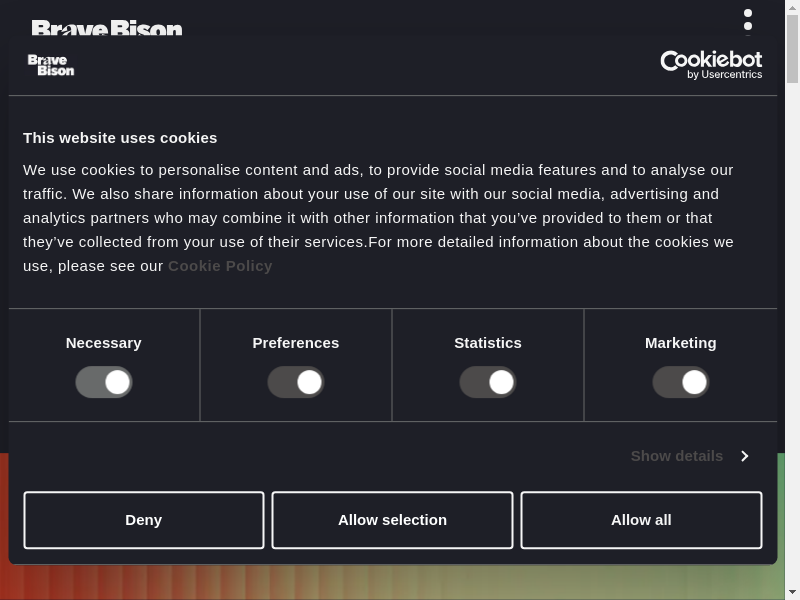Click the scrollbar down arrow
This screenshot has width=800, height=600.
(x=792, y=592)
